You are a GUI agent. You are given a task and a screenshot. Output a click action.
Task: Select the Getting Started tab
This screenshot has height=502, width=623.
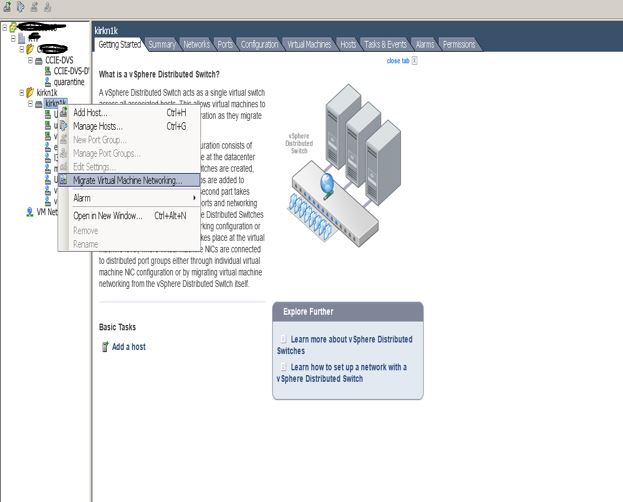(119, 44)
